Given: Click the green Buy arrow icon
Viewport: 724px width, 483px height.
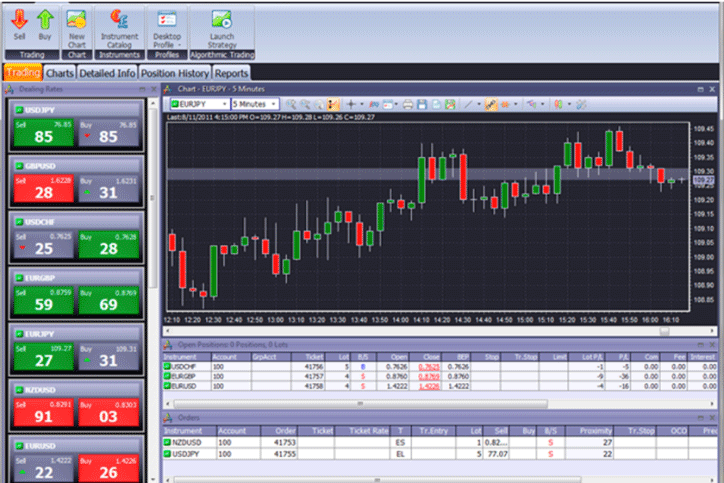Looking at the screenshot, I should coord(44,18).
